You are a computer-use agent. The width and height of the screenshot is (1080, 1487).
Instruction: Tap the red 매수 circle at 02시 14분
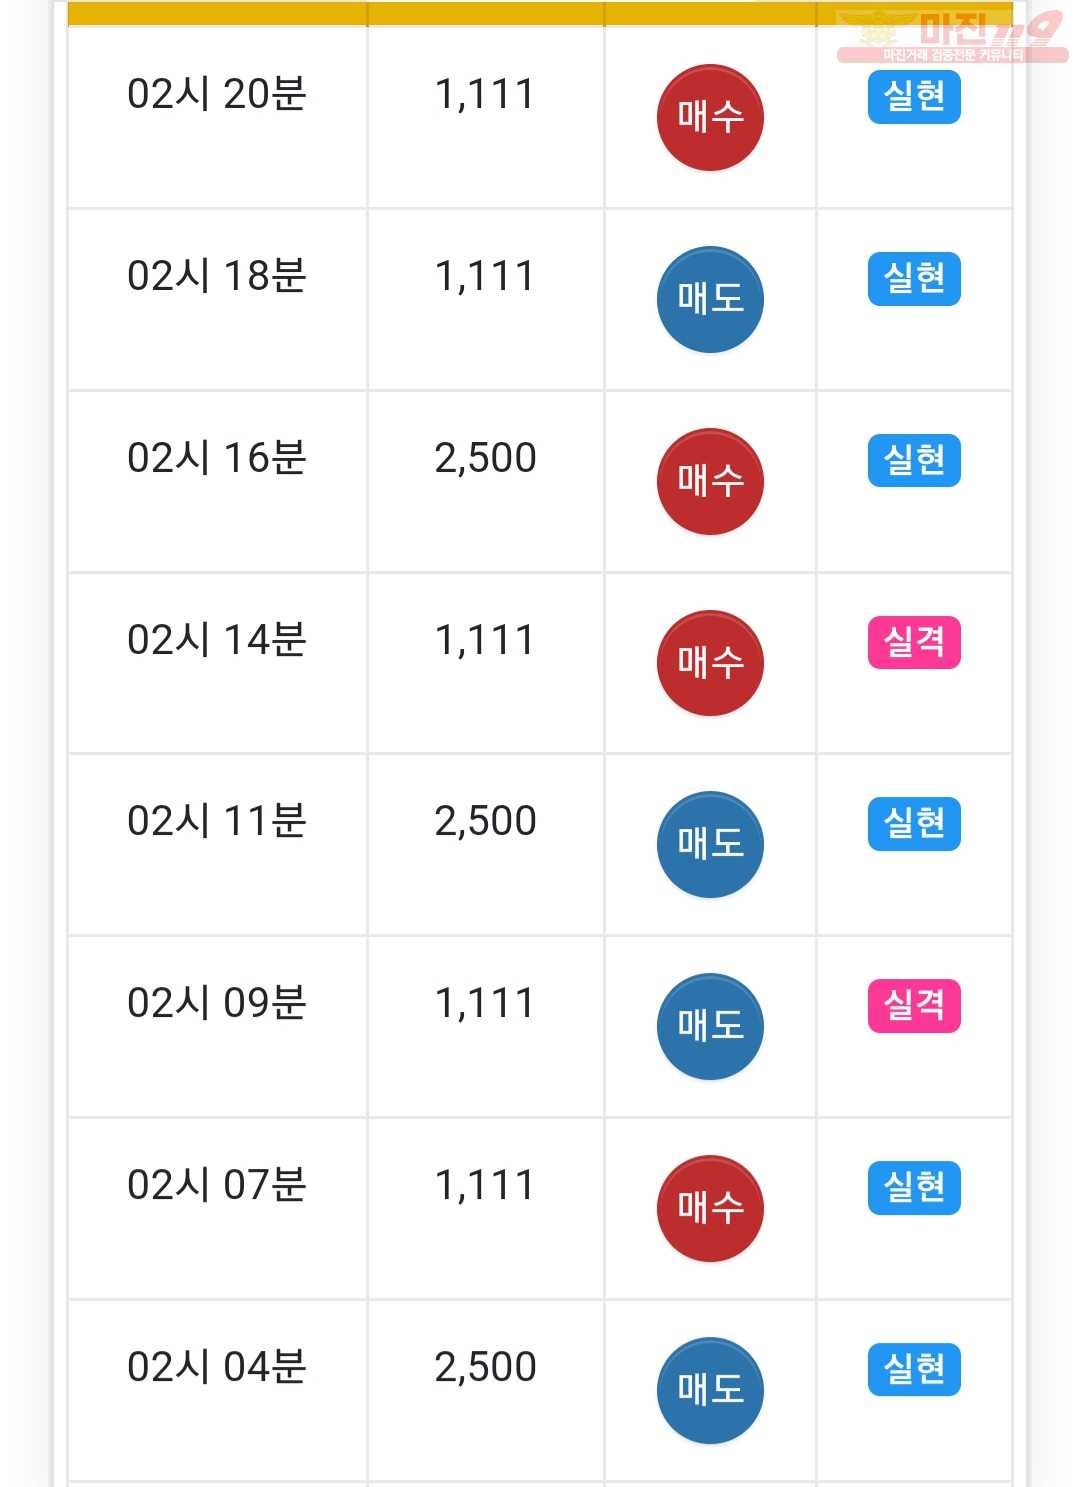click(x=710, y=663)
